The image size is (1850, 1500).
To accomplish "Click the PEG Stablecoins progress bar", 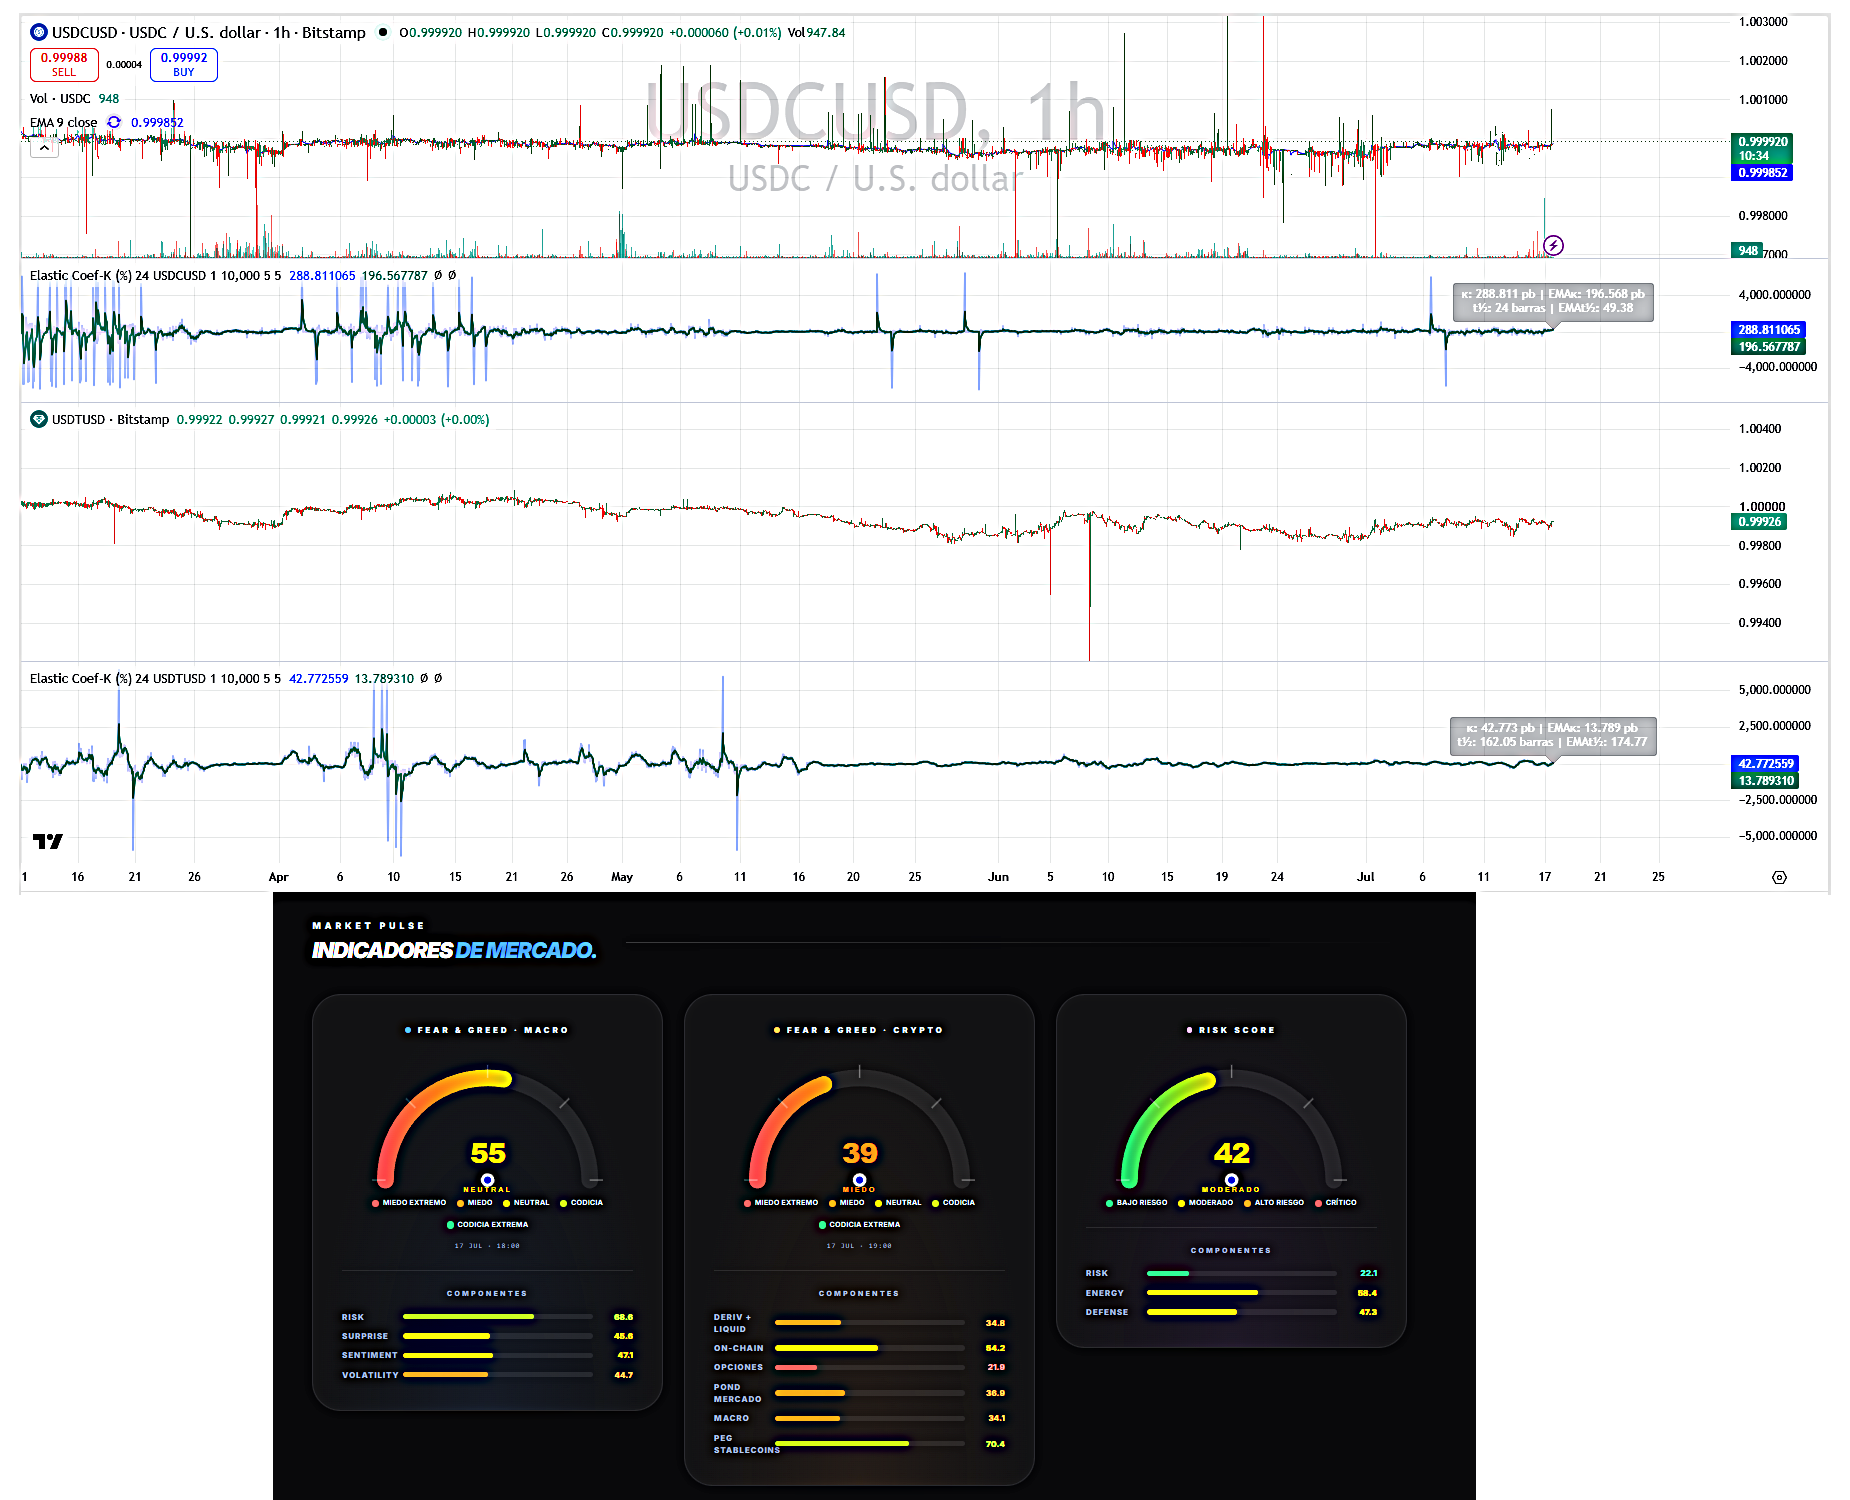I will [869, 1444].
